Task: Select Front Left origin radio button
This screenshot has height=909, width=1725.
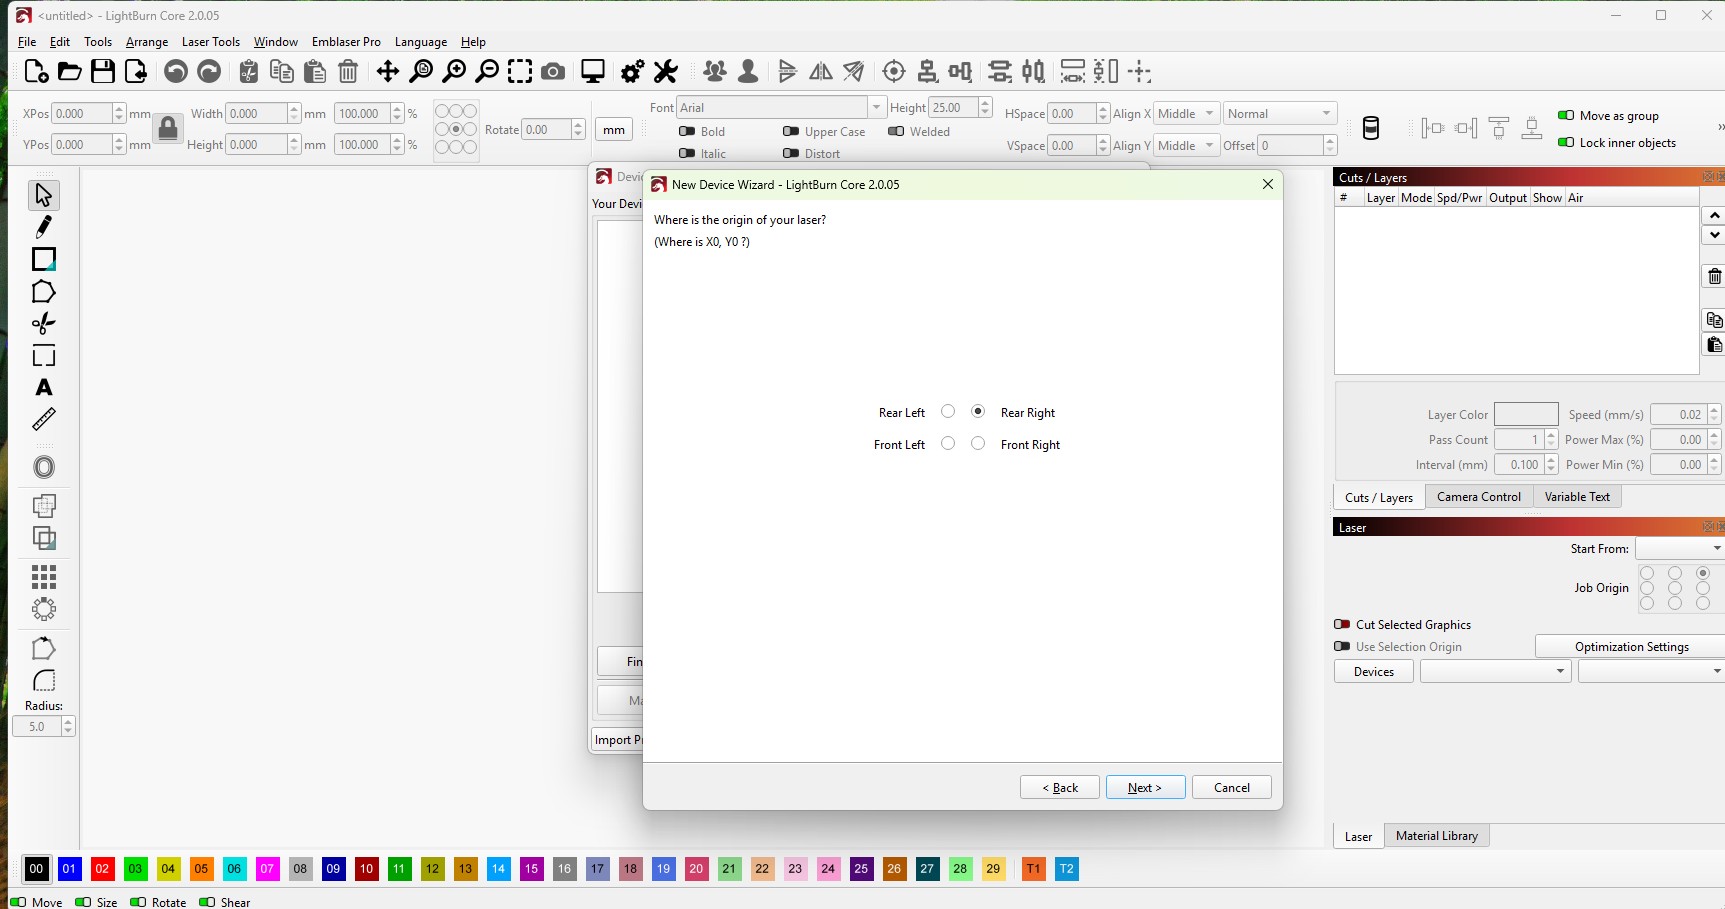Action: [948, 443]
